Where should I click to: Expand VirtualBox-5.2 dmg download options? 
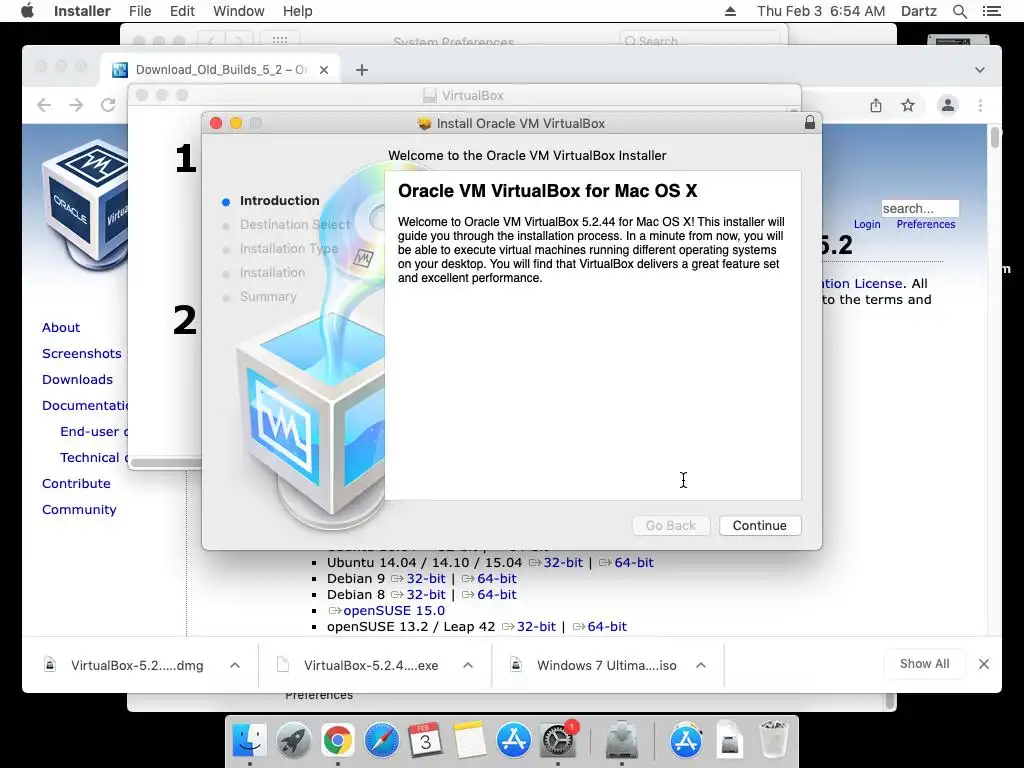(x=235, y=665)
